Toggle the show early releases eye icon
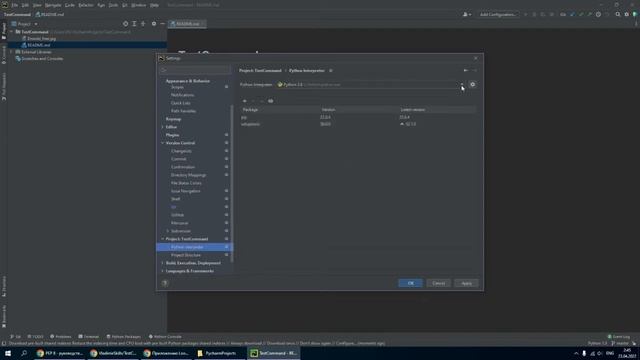The image size is (640, 360). (270, 101)
